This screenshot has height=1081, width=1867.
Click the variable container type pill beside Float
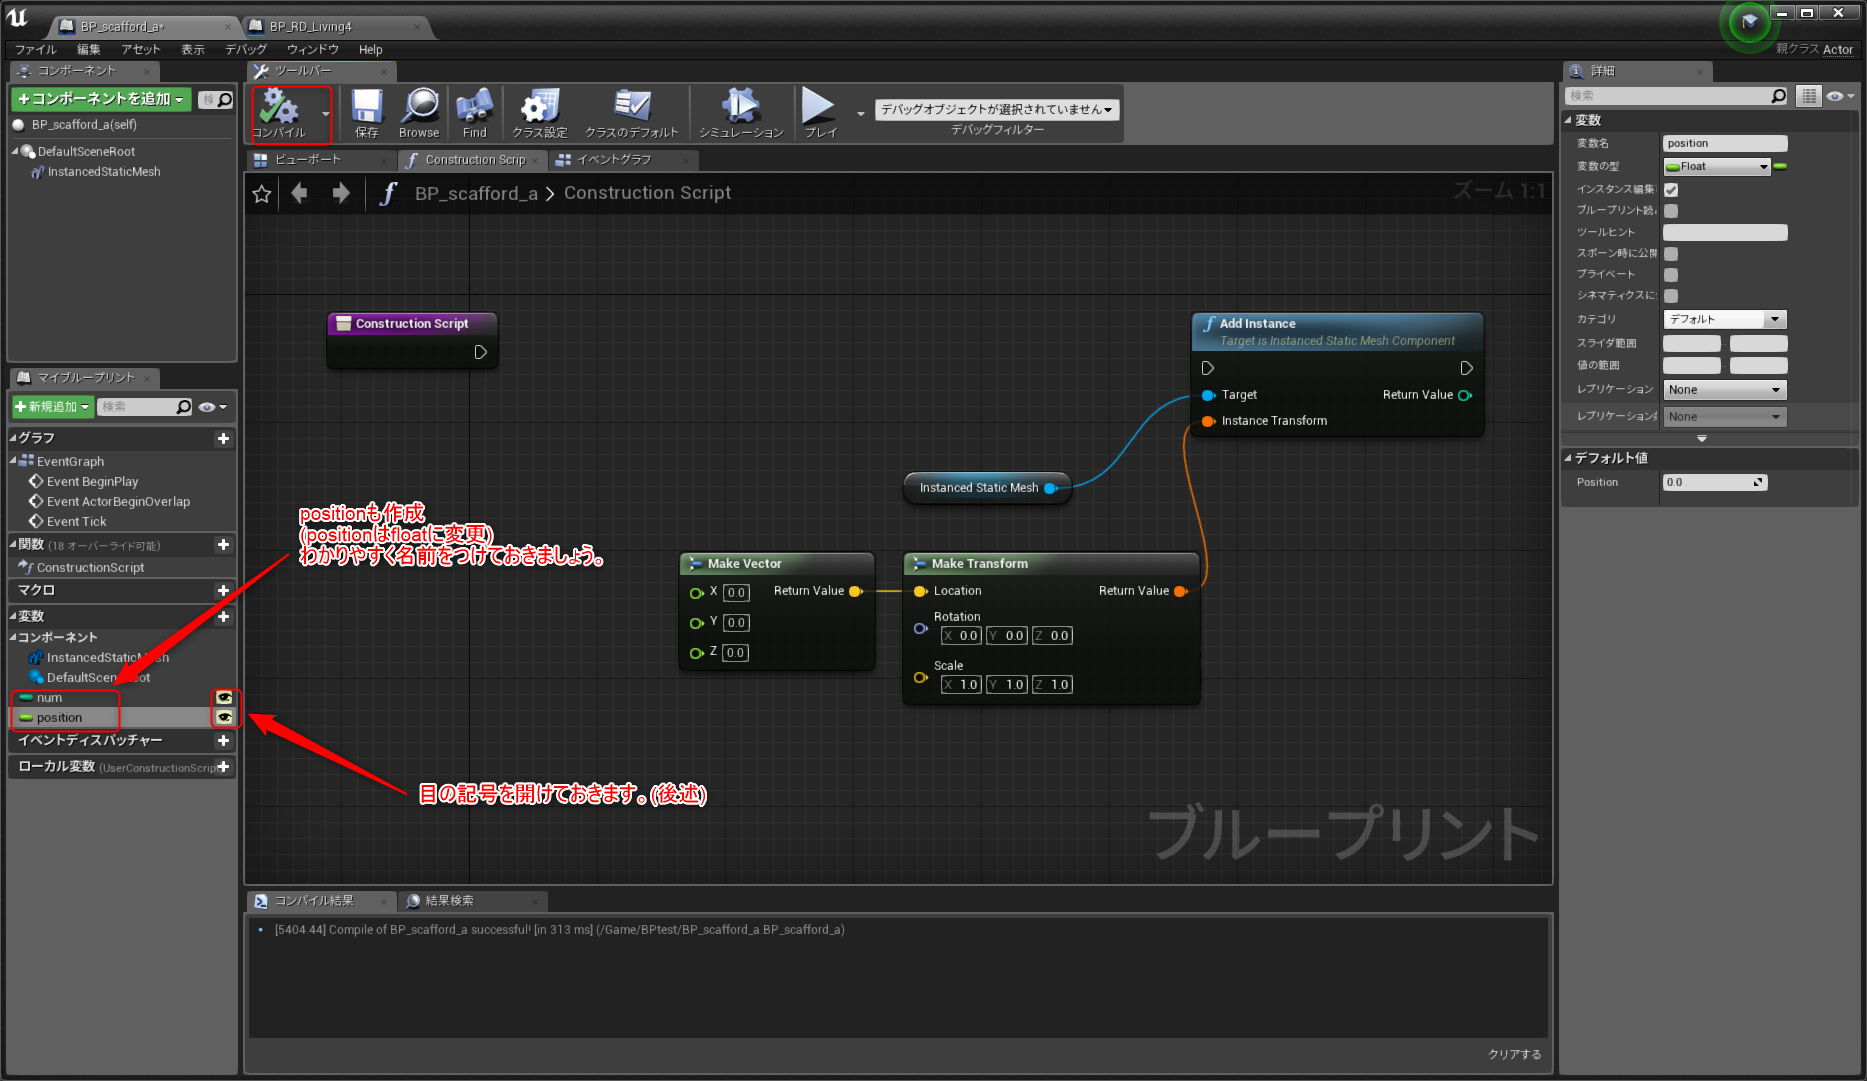1780,167
